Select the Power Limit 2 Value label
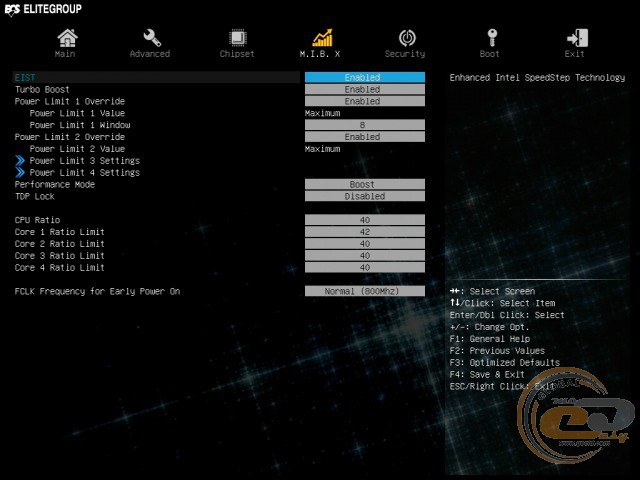 click(77, 149)
